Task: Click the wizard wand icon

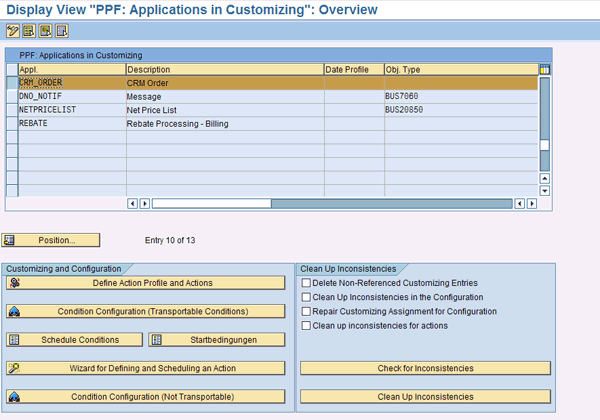Action: tap(13, 368)
